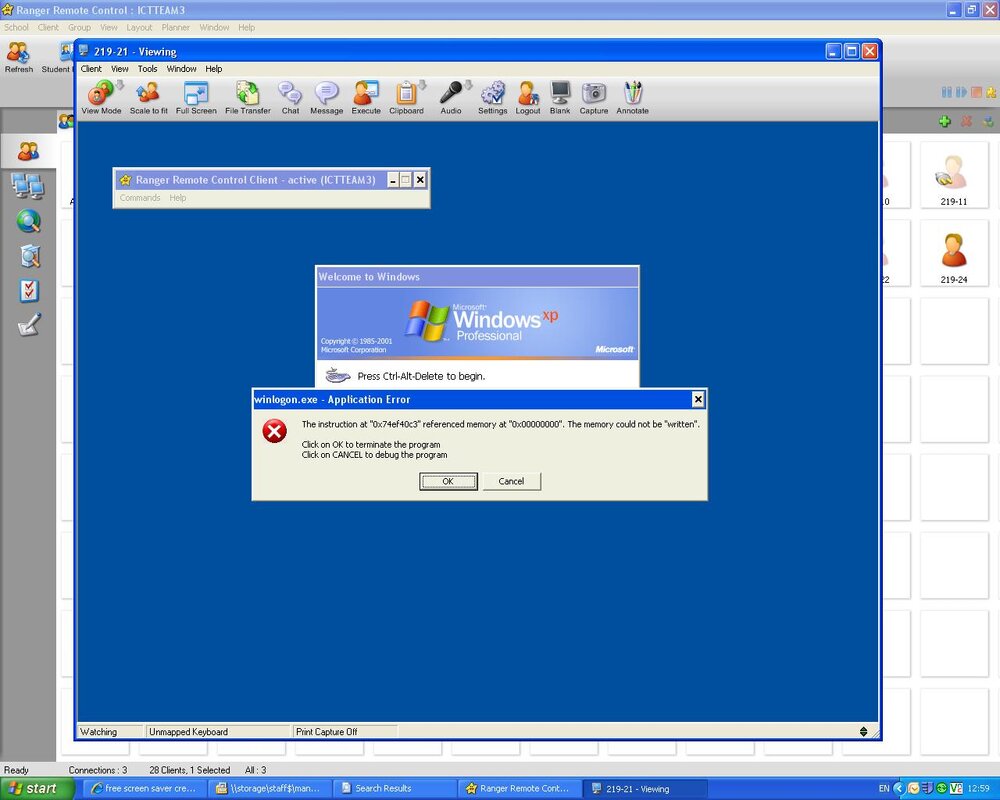
Task: Open the Execute tool
Action: (x=366, y=97)
